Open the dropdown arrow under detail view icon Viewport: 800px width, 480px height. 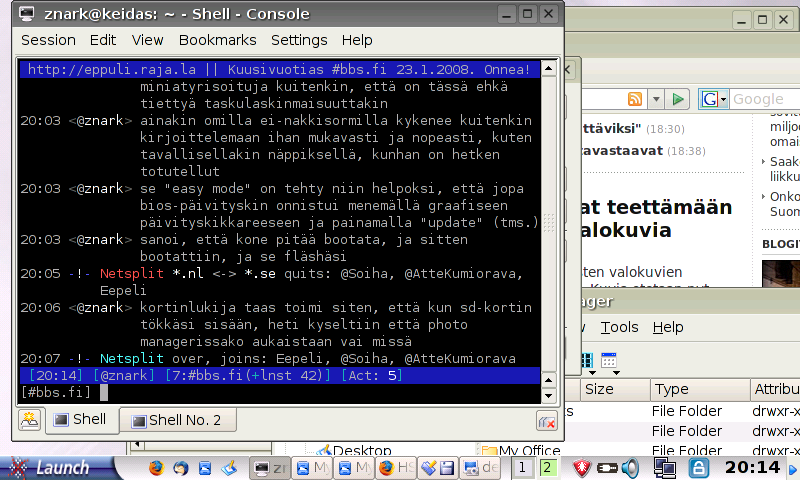point(616,373)
